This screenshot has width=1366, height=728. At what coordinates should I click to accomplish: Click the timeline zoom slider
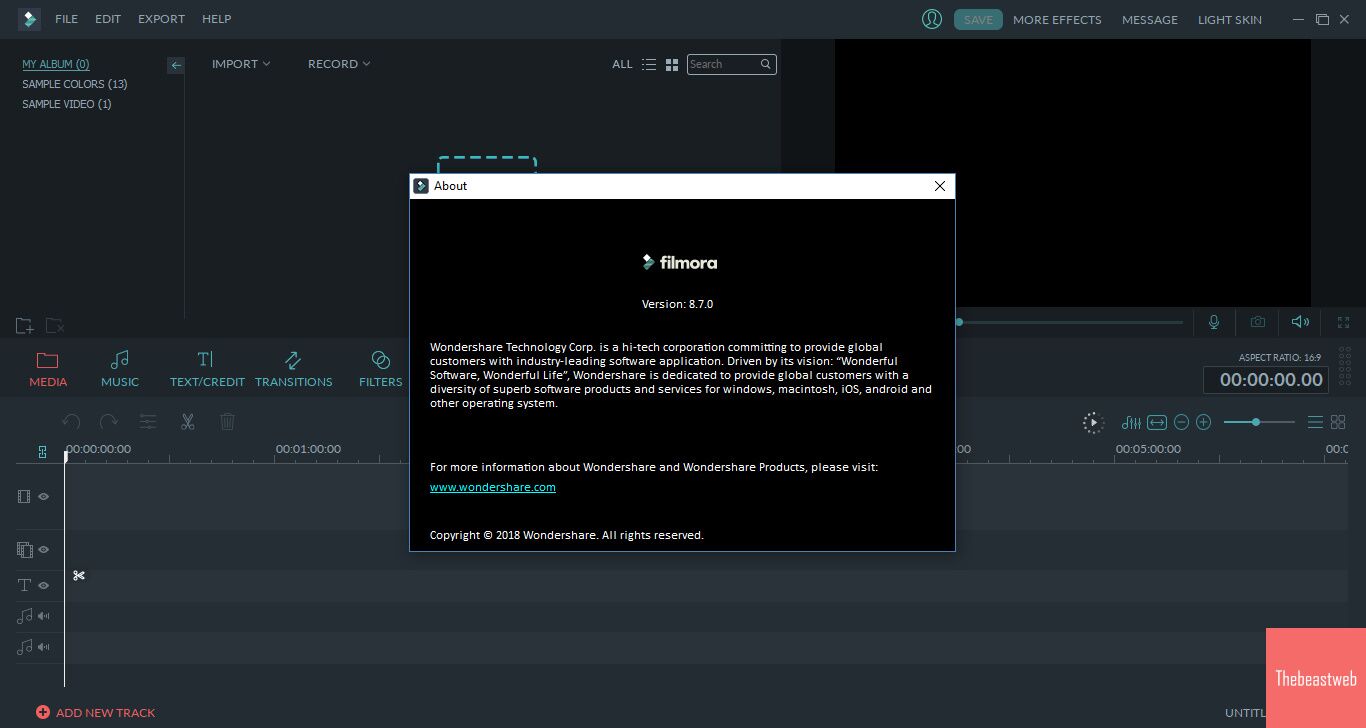[1259, 422]
